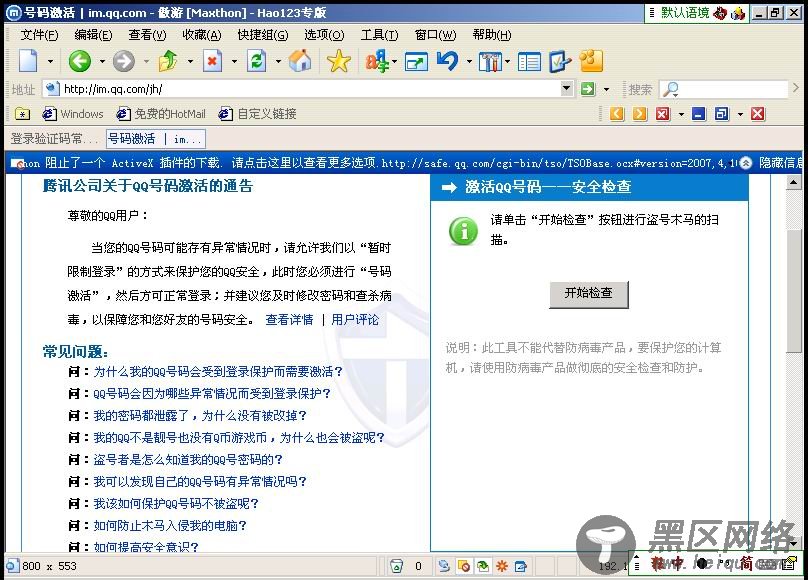Click the full screen window toolbar icon
This screenshot has width=808, height=580.
pos(416,62)
